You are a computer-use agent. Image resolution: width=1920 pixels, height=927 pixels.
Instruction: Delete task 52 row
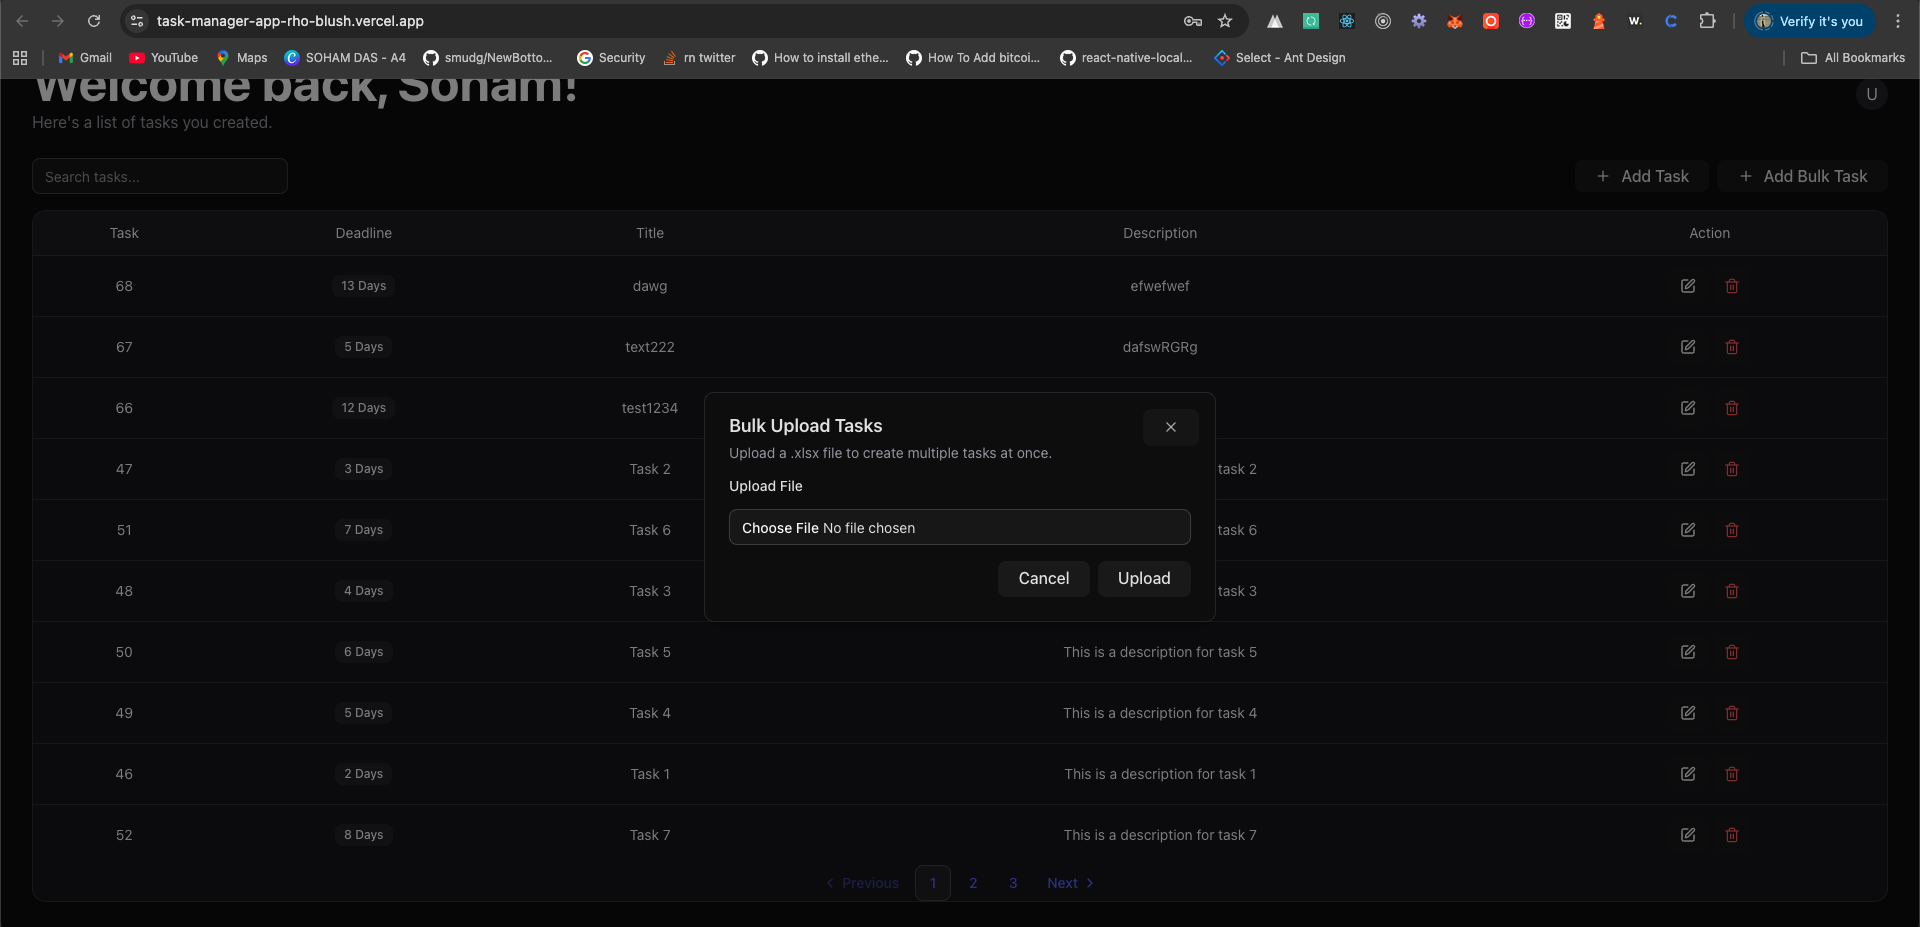click(x=1732, y=835)
